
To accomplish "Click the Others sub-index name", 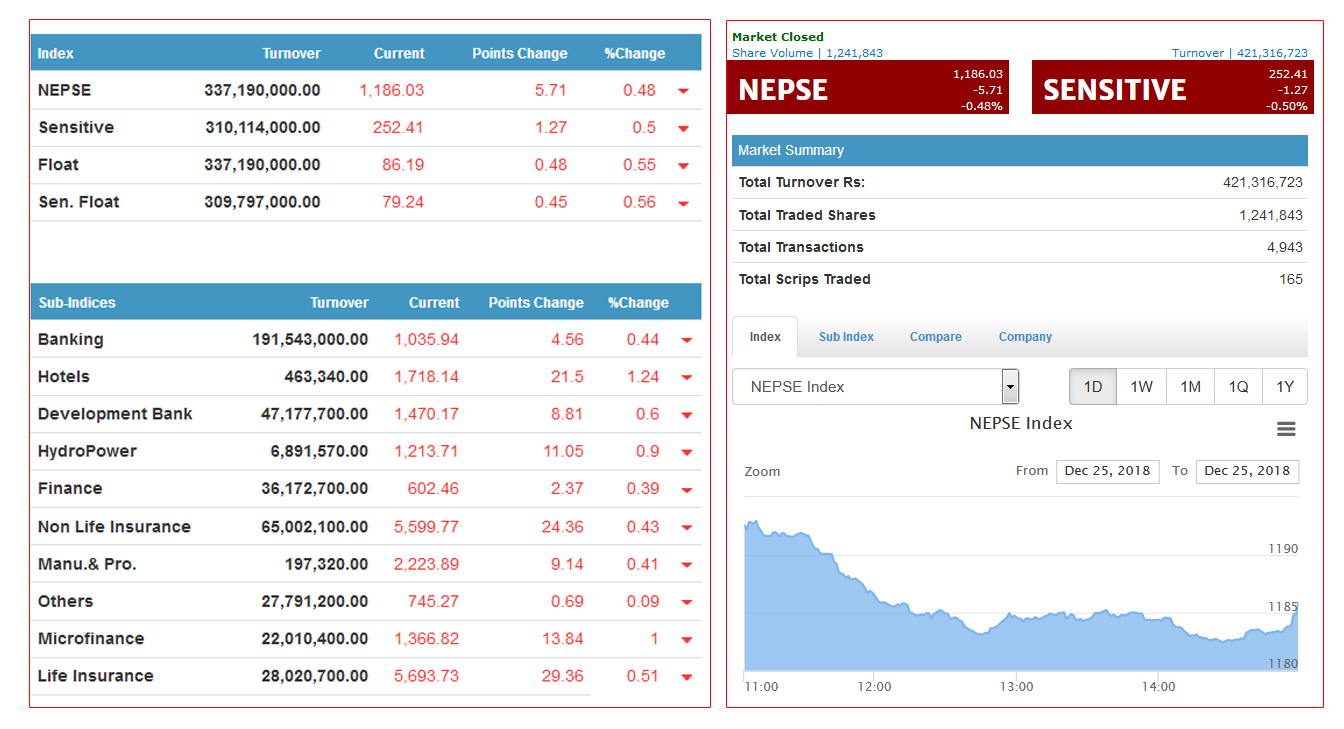I will pos(66,602).
